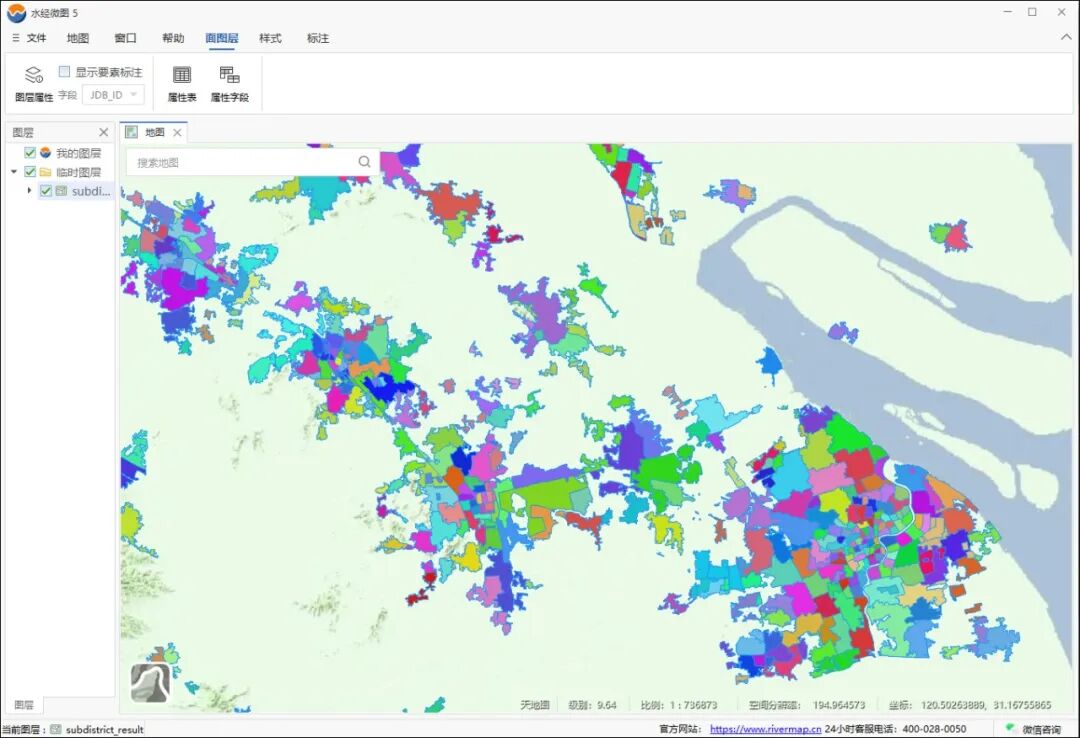The width and height of the screenshot is (1080, 738).
Task: Click the WeChat icon in the status bar
Action: 1010,728
